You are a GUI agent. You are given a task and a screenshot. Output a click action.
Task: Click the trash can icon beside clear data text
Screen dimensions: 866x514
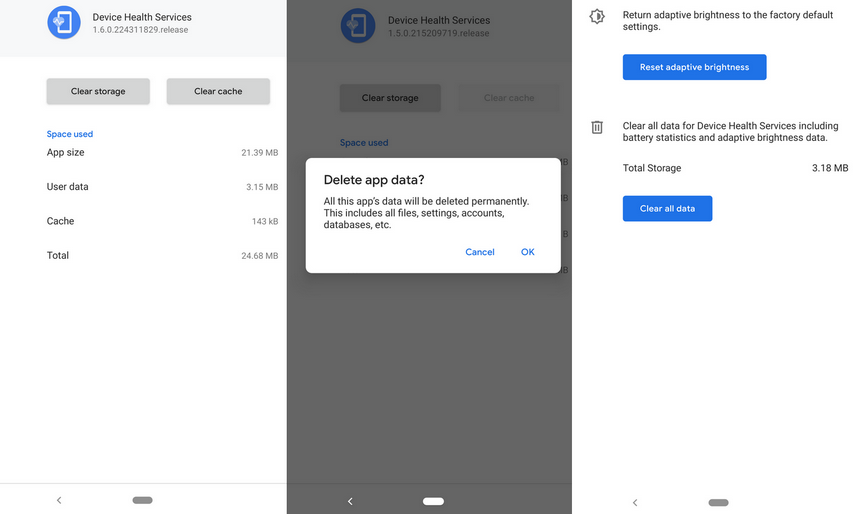[x=597, y=127]
